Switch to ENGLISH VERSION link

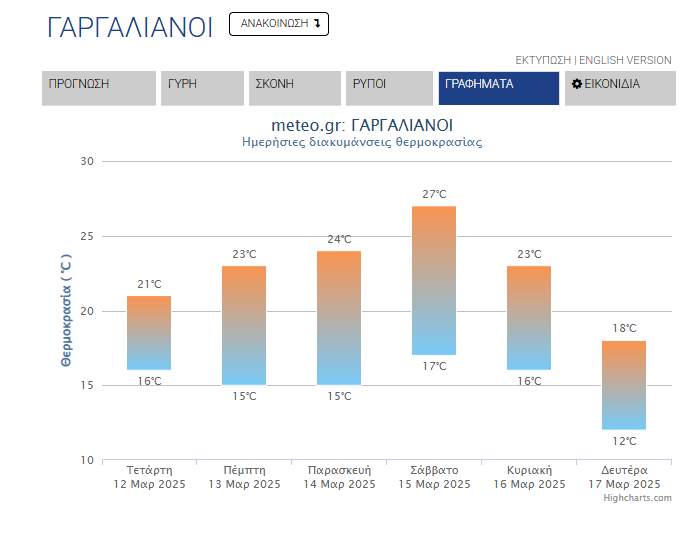[625, 60]
